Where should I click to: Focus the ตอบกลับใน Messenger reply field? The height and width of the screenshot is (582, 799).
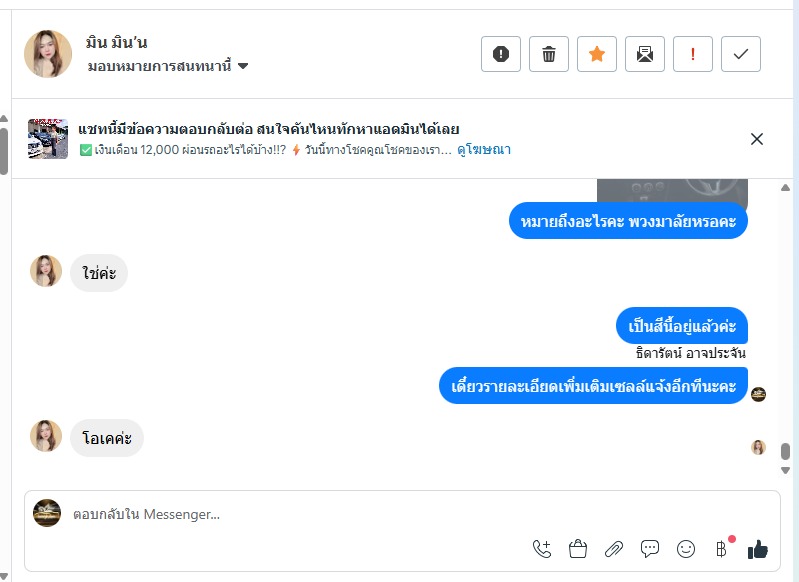click(300, 514)
